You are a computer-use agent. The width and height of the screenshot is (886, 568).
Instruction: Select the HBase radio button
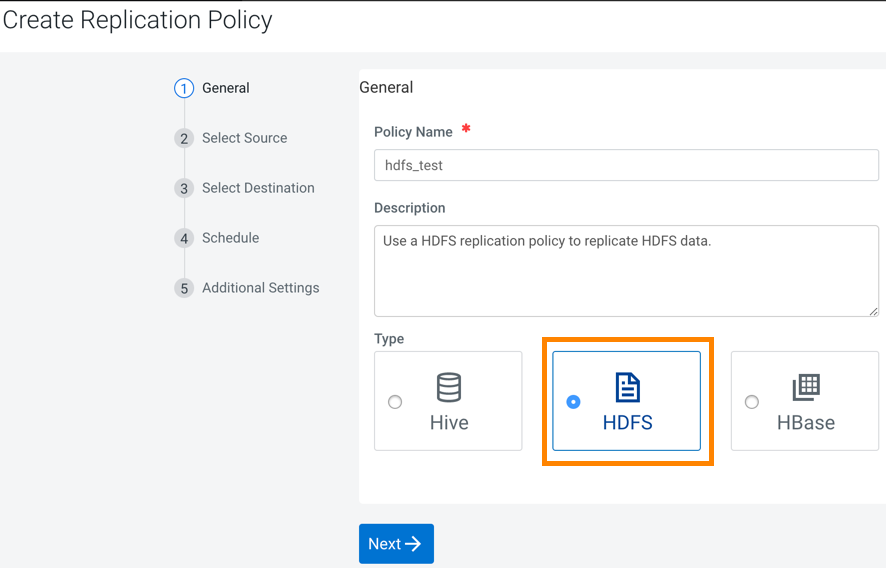point(752,402)
